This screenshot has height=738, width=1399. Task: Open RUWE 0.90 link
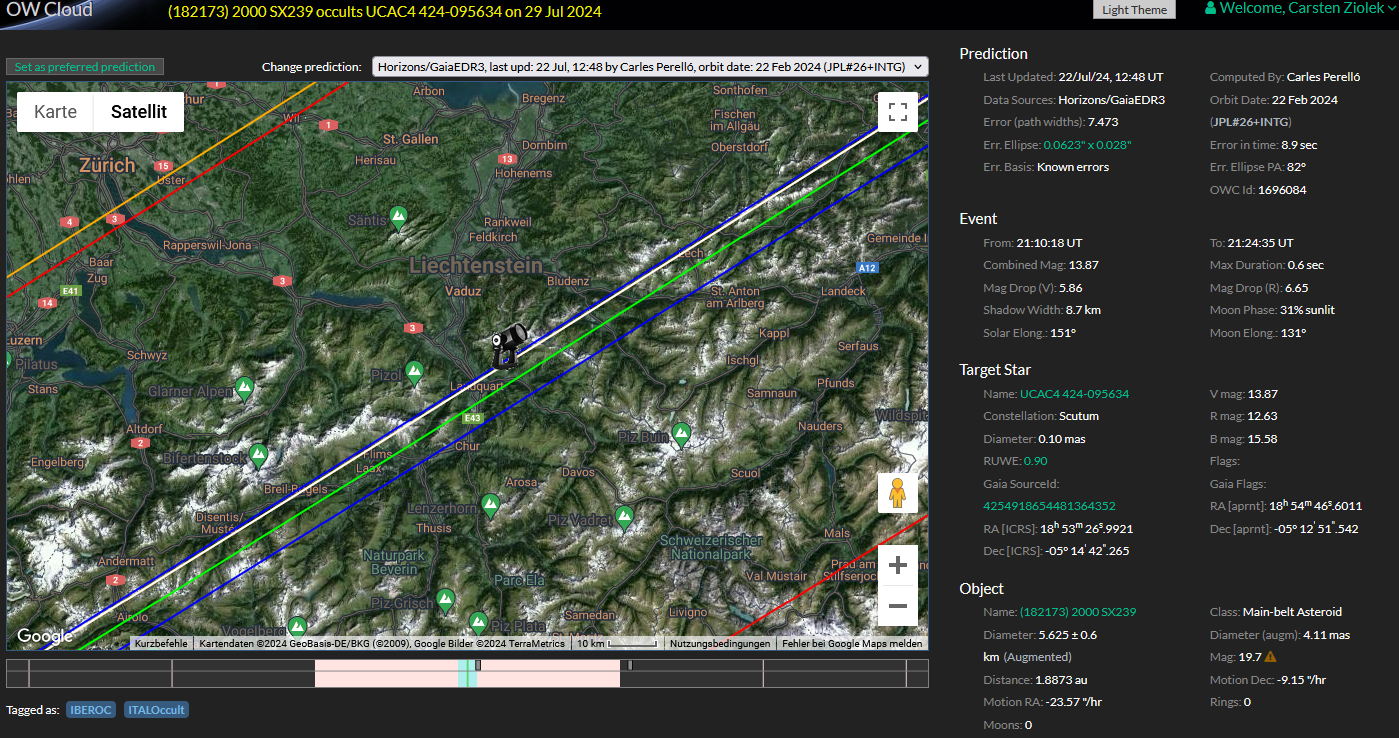1035,462
